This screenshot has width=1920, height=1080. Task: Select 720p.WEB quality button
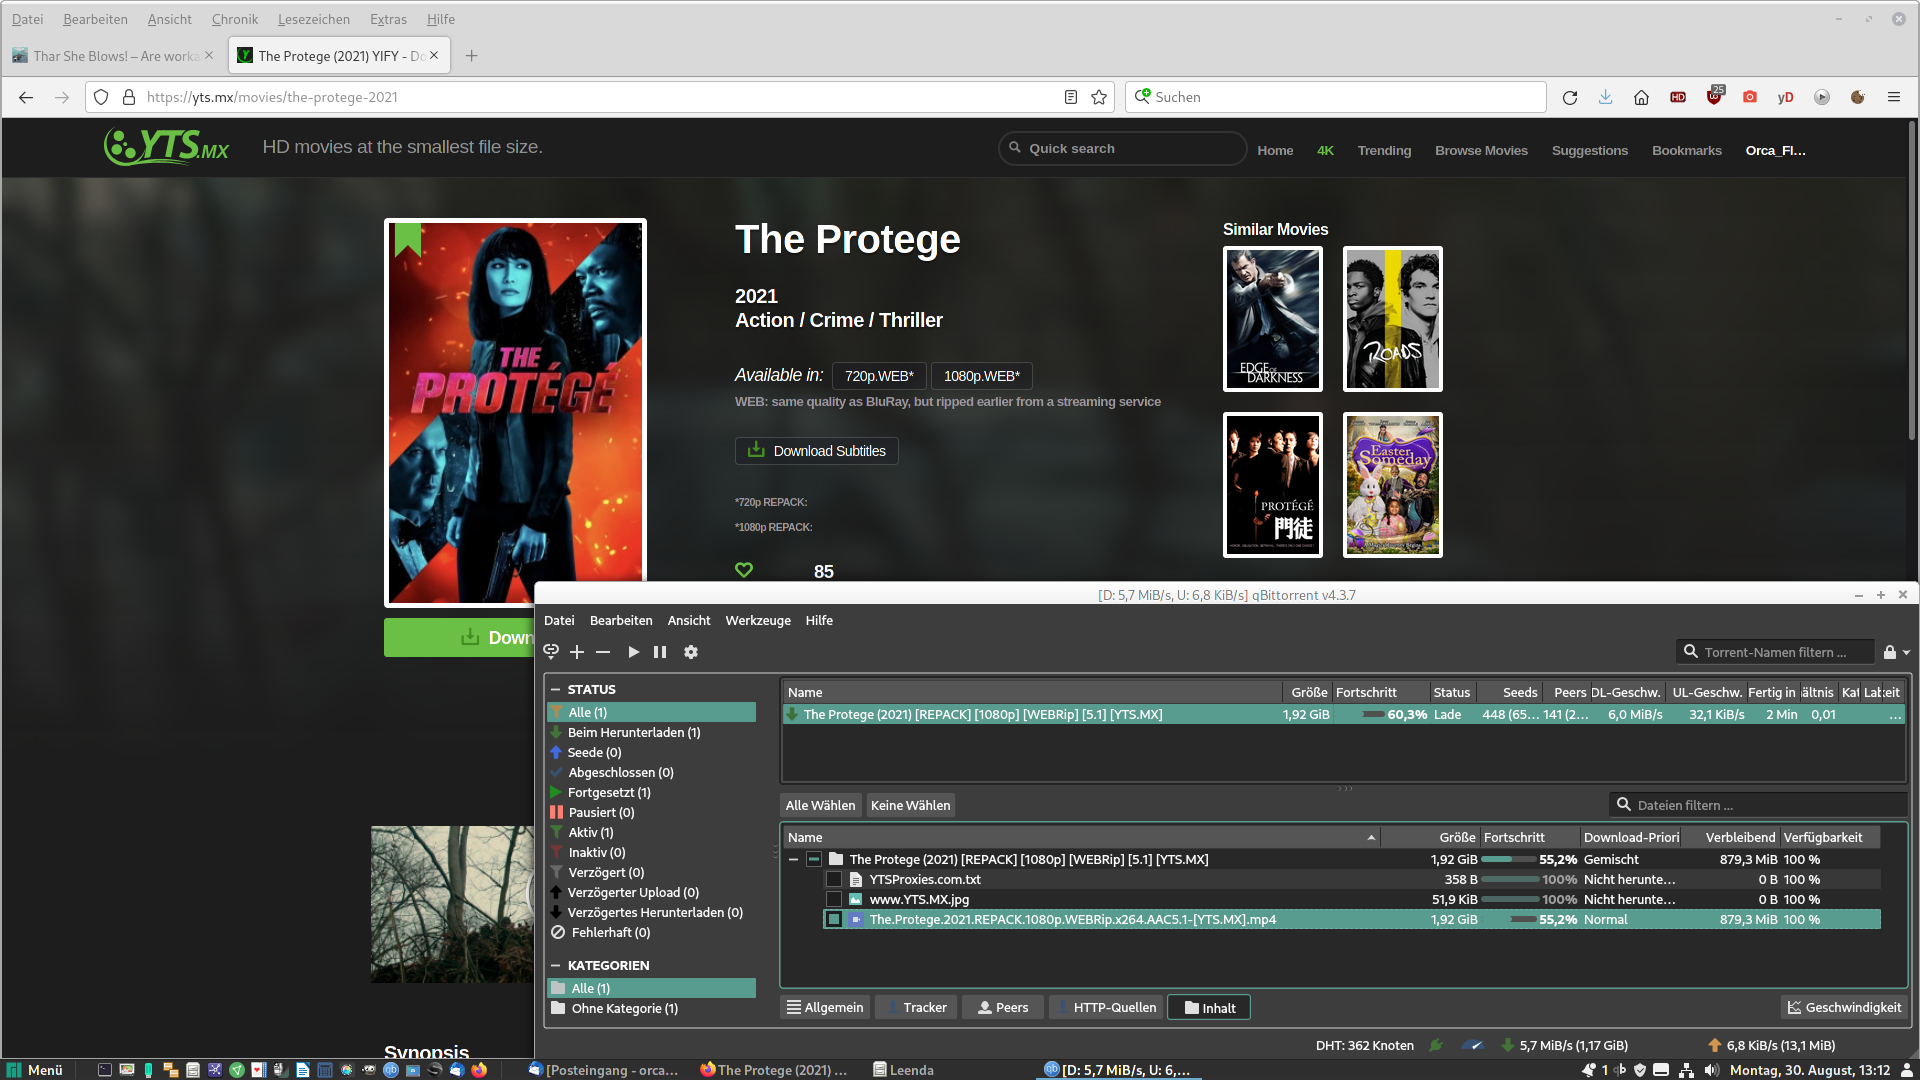(880, 376)
